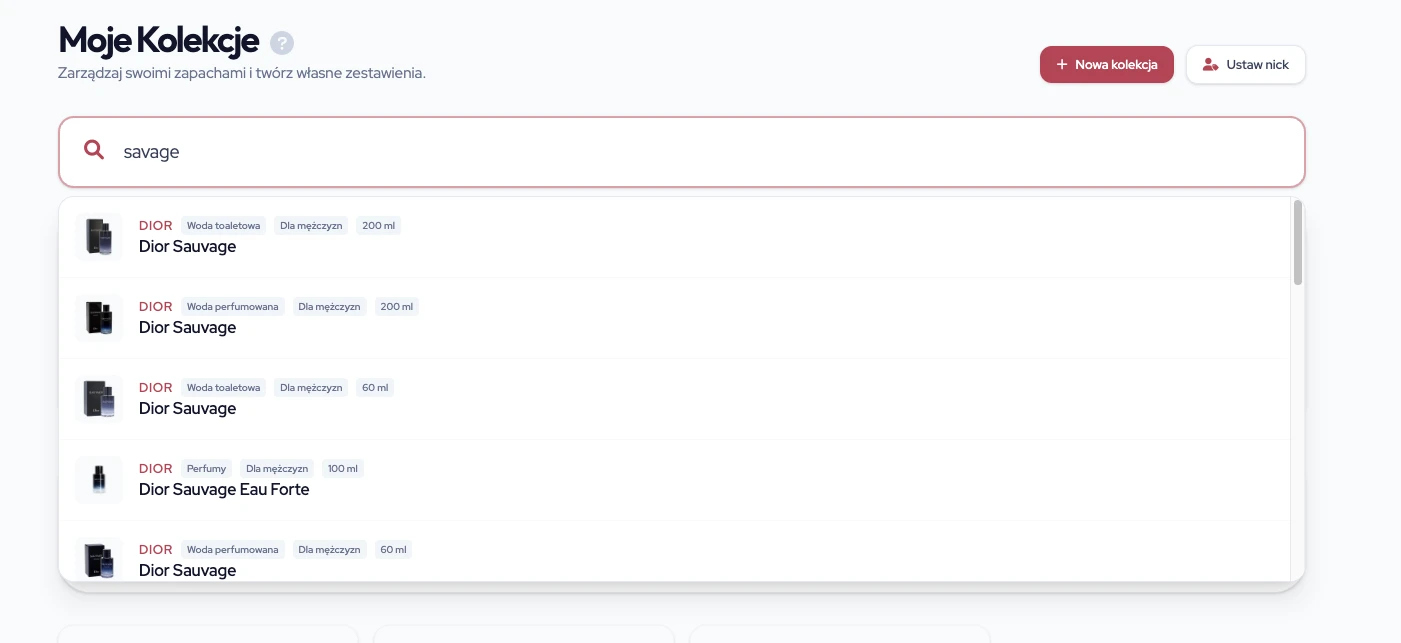
Task: Click the Woda toaletowa 60 ml bottle image
Action: tap(99, 399)
